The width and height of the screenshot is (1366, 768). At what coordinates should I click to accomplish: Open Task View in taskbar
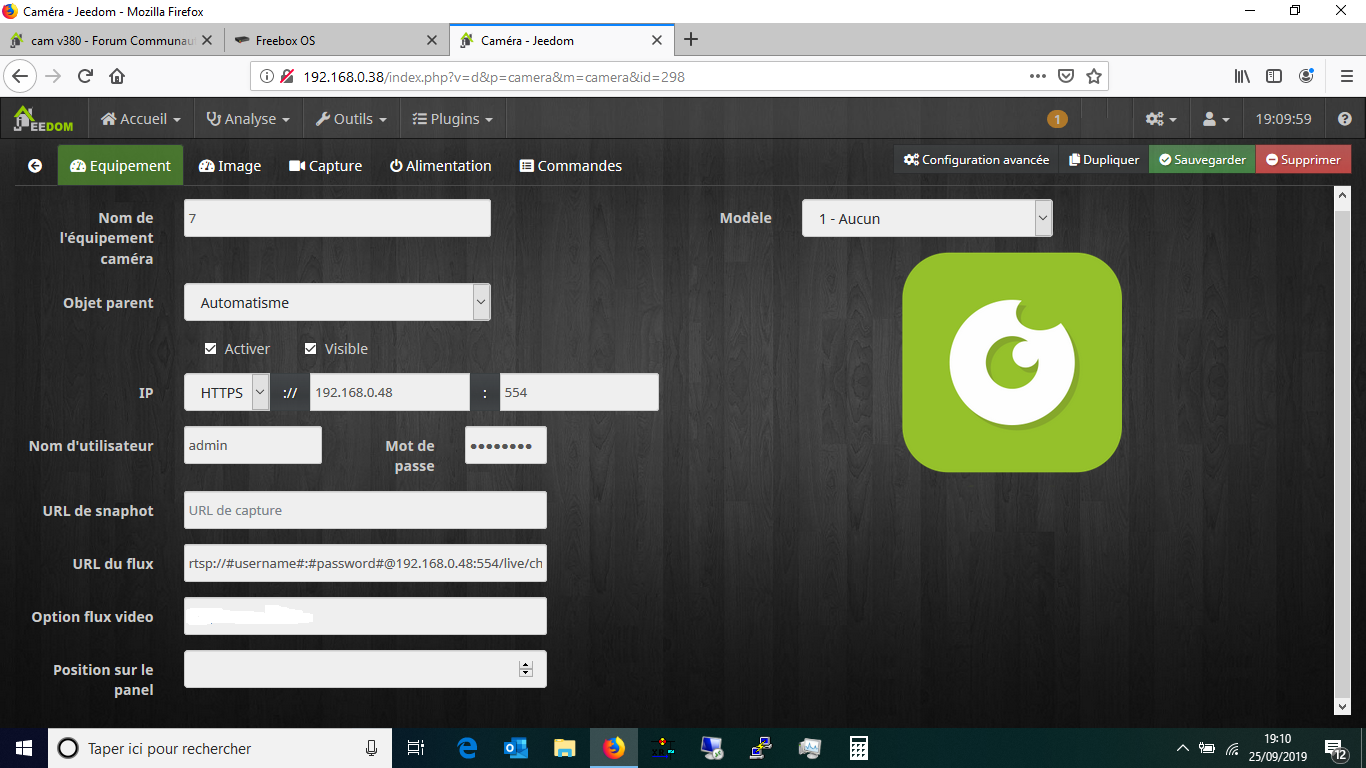pos(417,748)
